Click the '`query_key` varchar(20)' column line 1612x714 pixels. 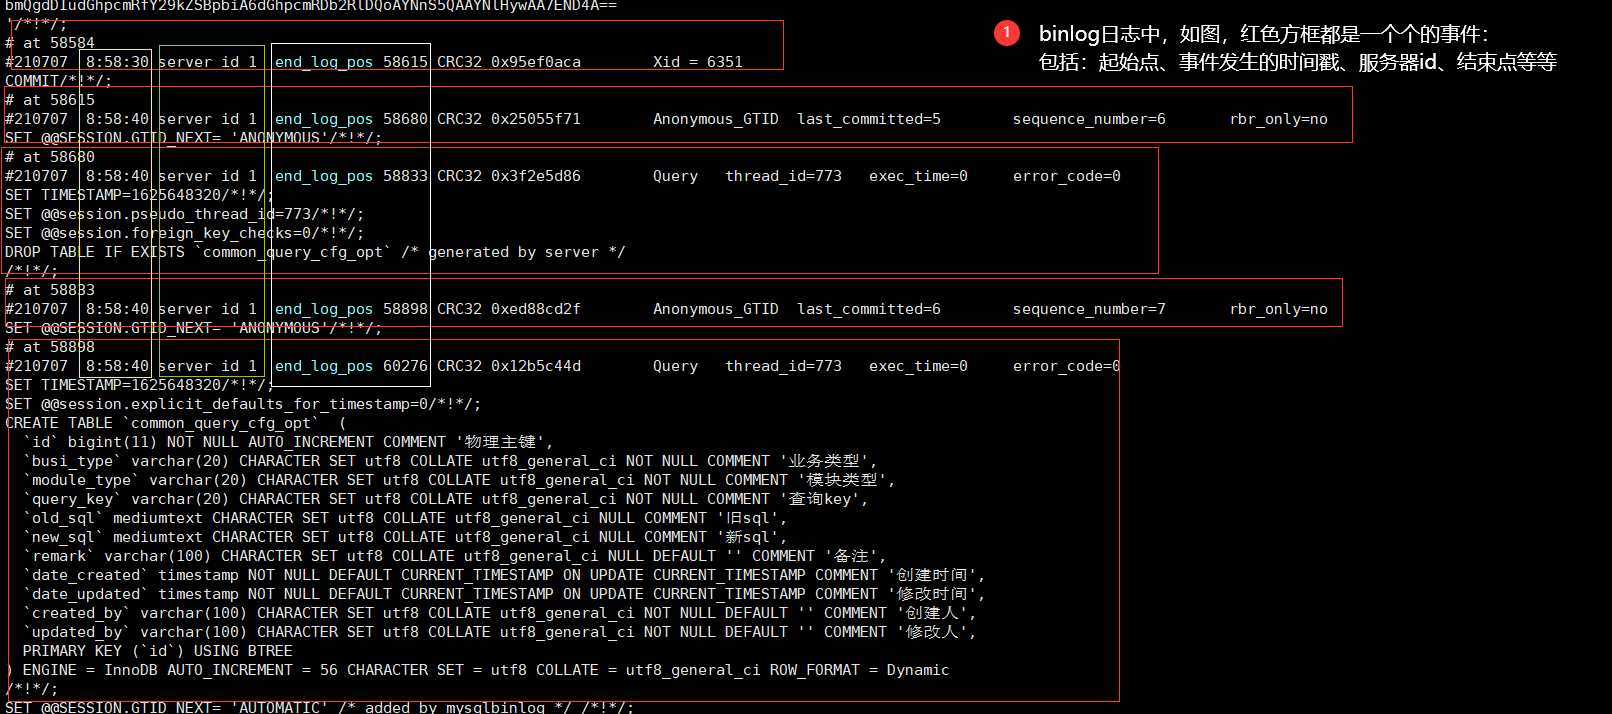click(x=446, y=499)
